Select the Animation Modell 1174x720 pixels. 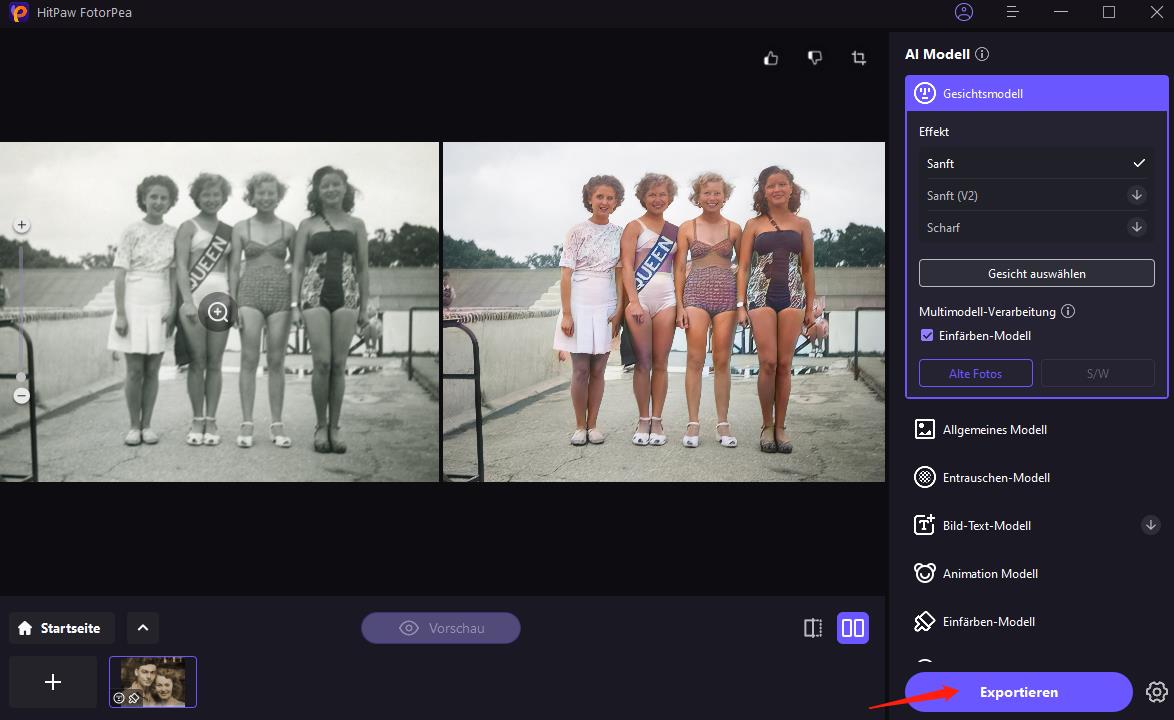990,573
